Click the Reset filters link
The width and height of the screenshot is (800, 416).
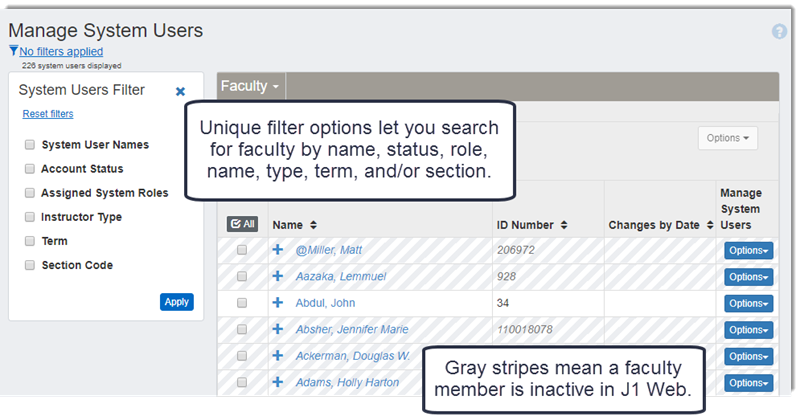(48, 114)
